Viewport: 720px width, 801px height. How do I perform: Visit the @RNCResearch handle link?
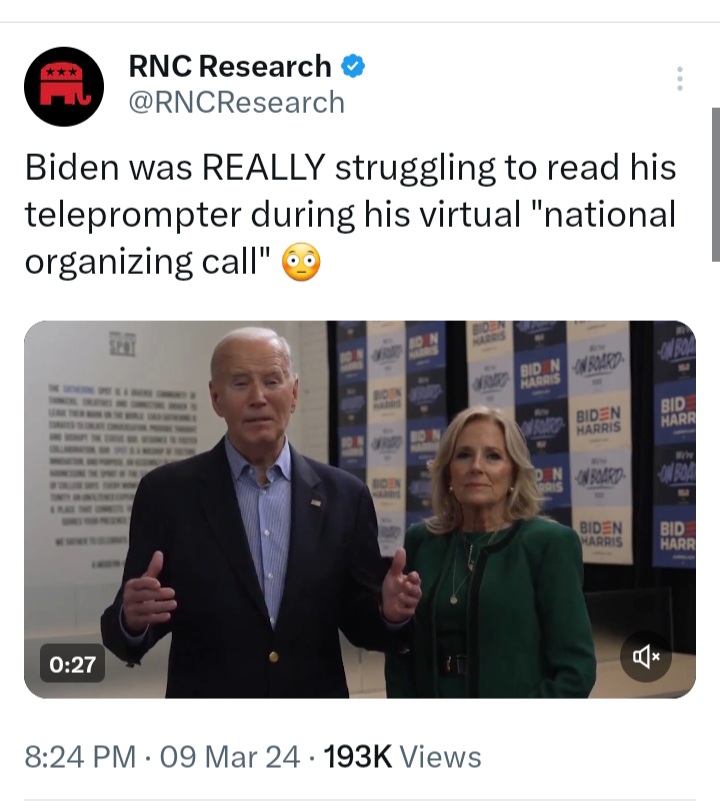coord(237,102)
